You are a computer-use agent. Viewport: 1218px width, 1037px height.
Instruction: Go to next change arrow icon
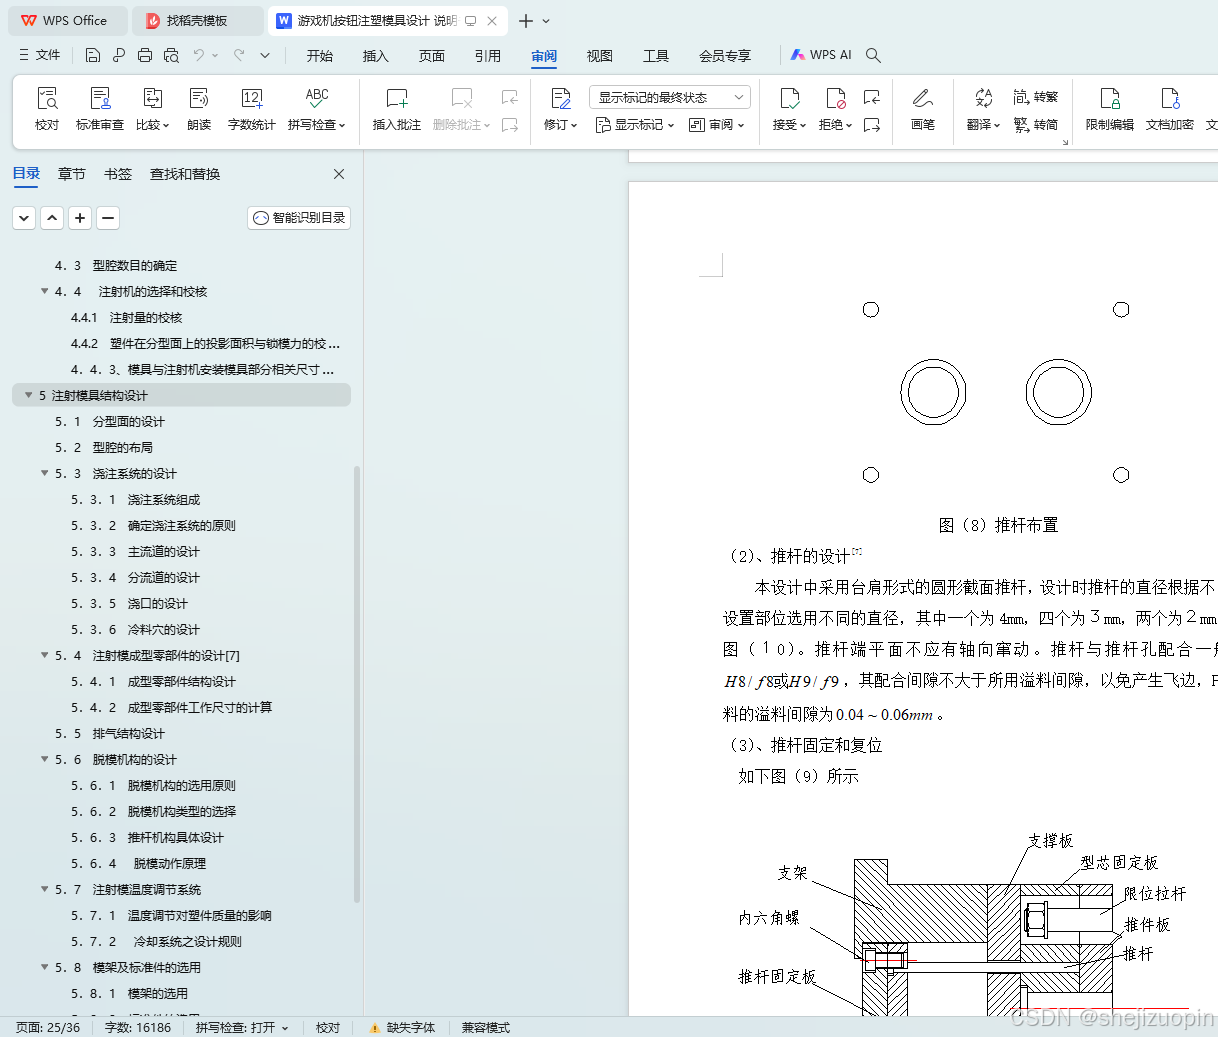click(x=872, y=125)
